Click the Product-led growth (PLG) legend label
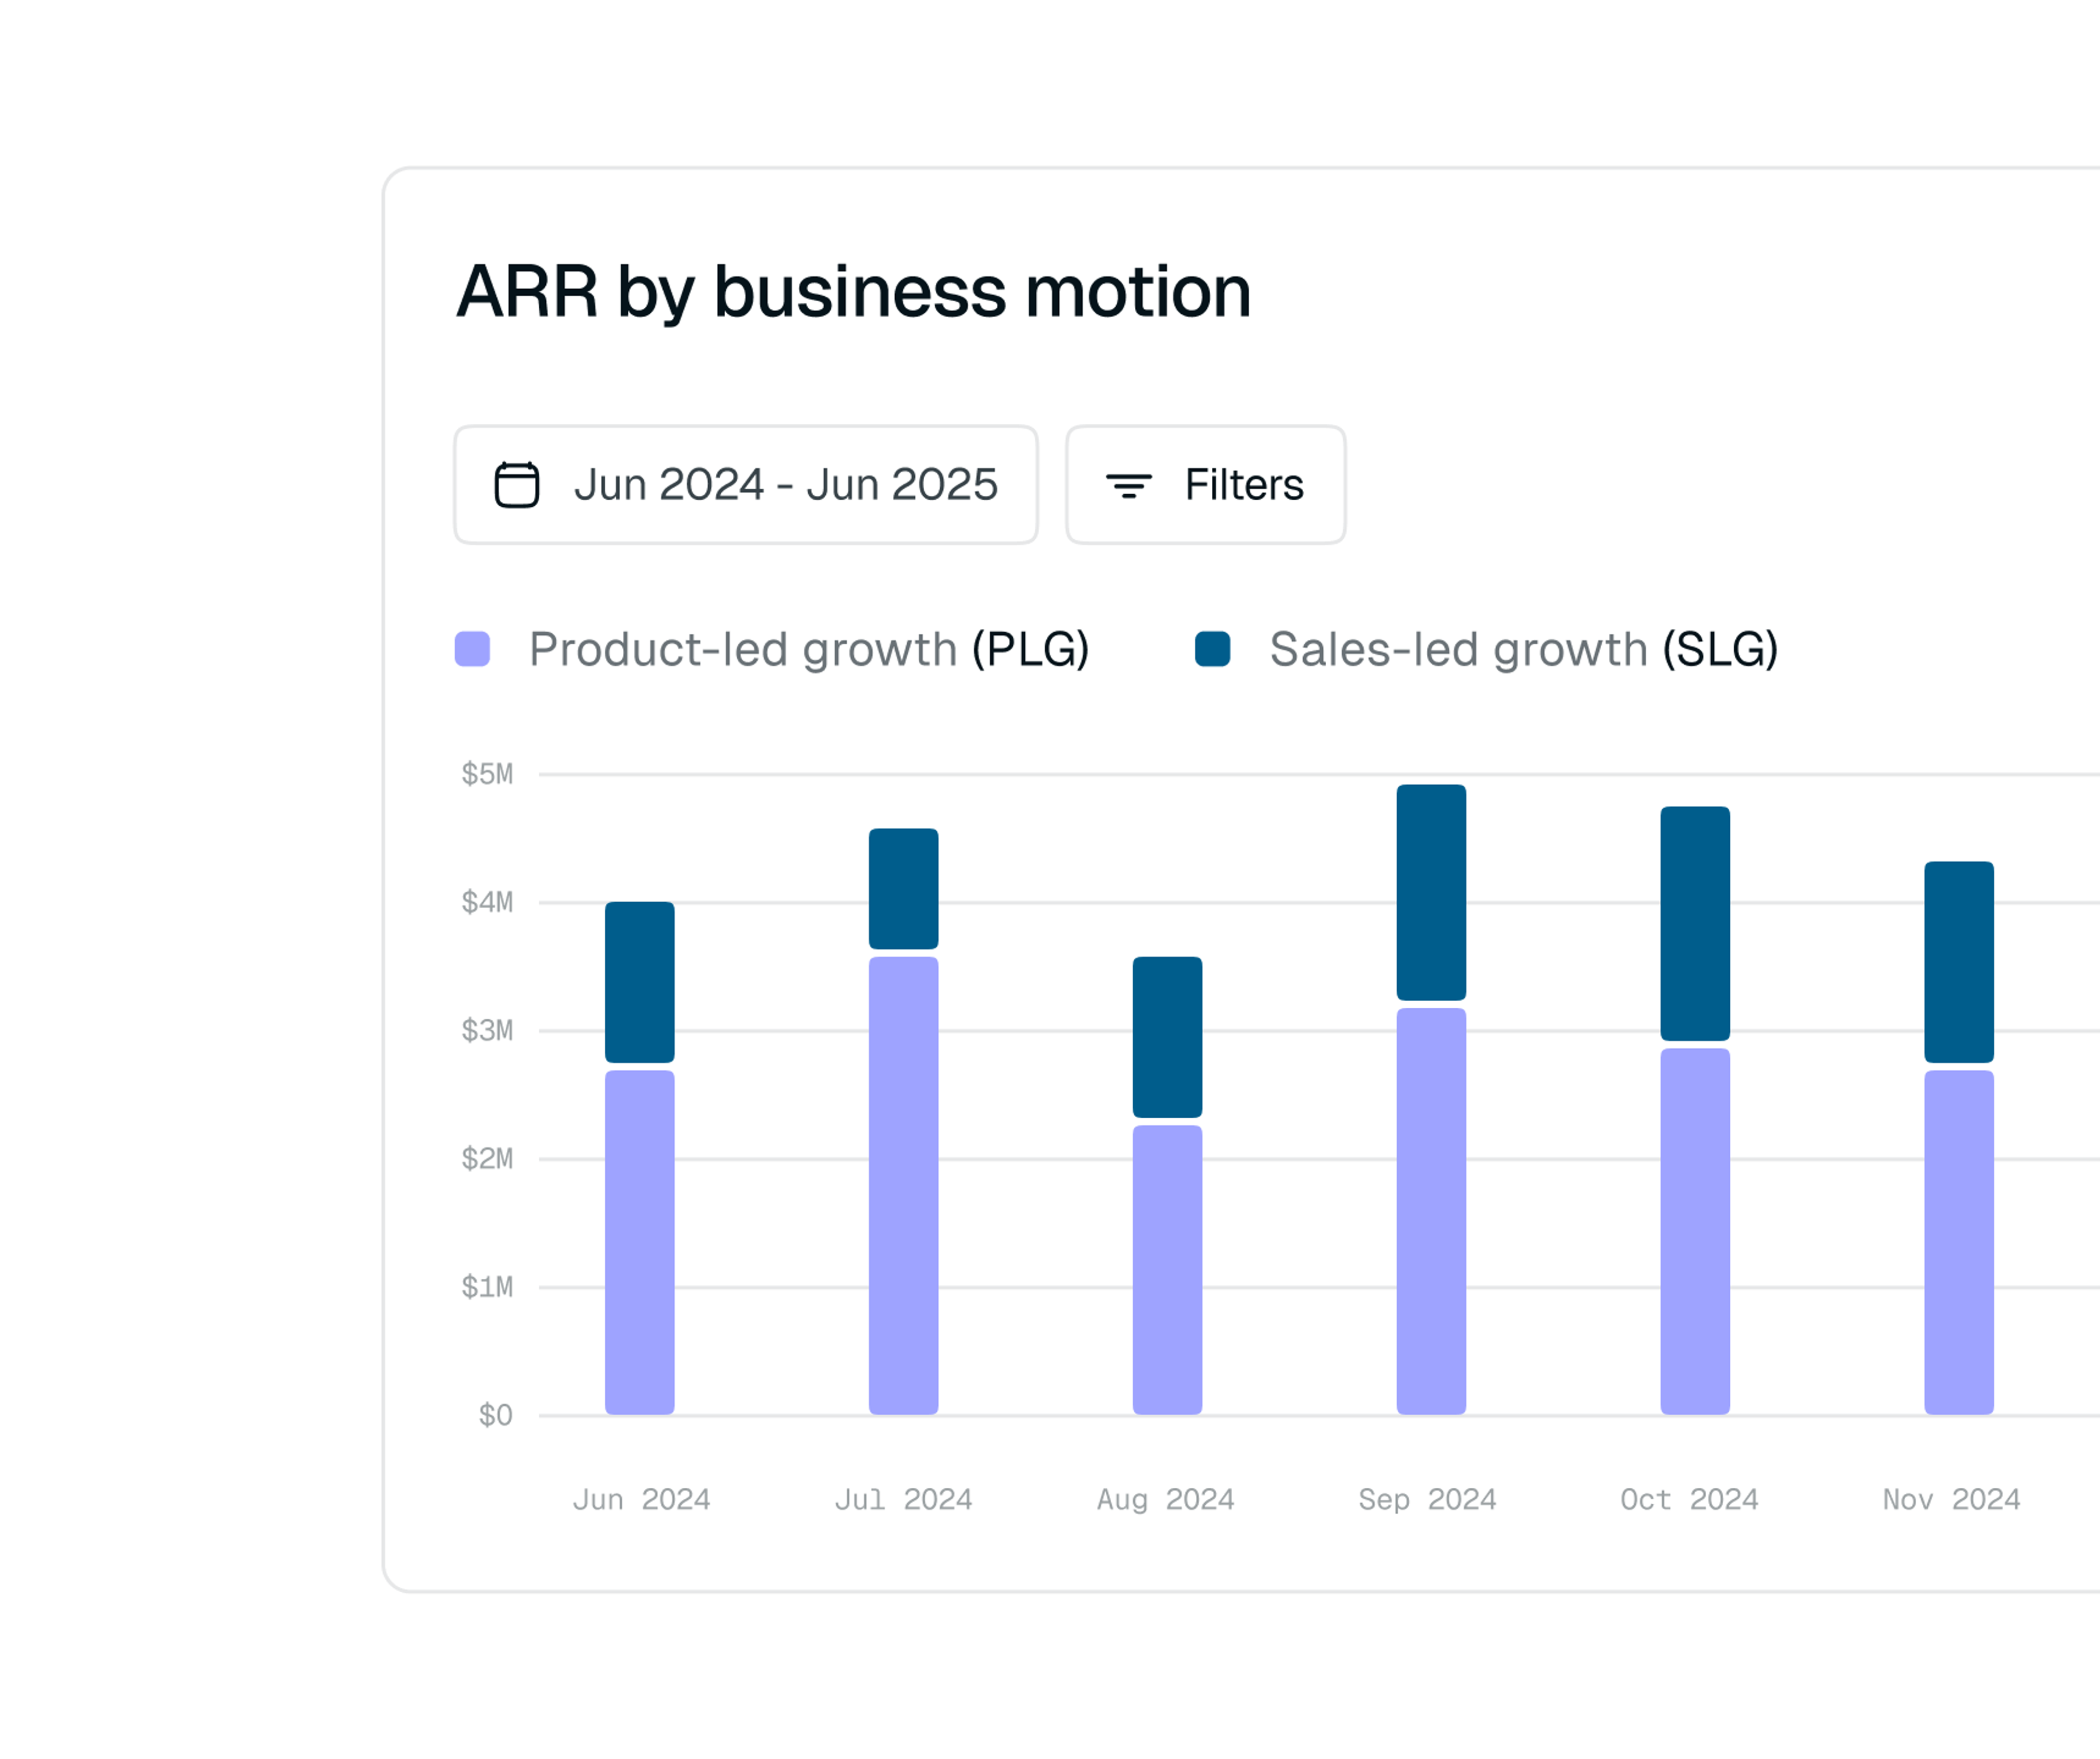Image resolution: width=2100 pixels, height=1759 pixels. (809, 649)
